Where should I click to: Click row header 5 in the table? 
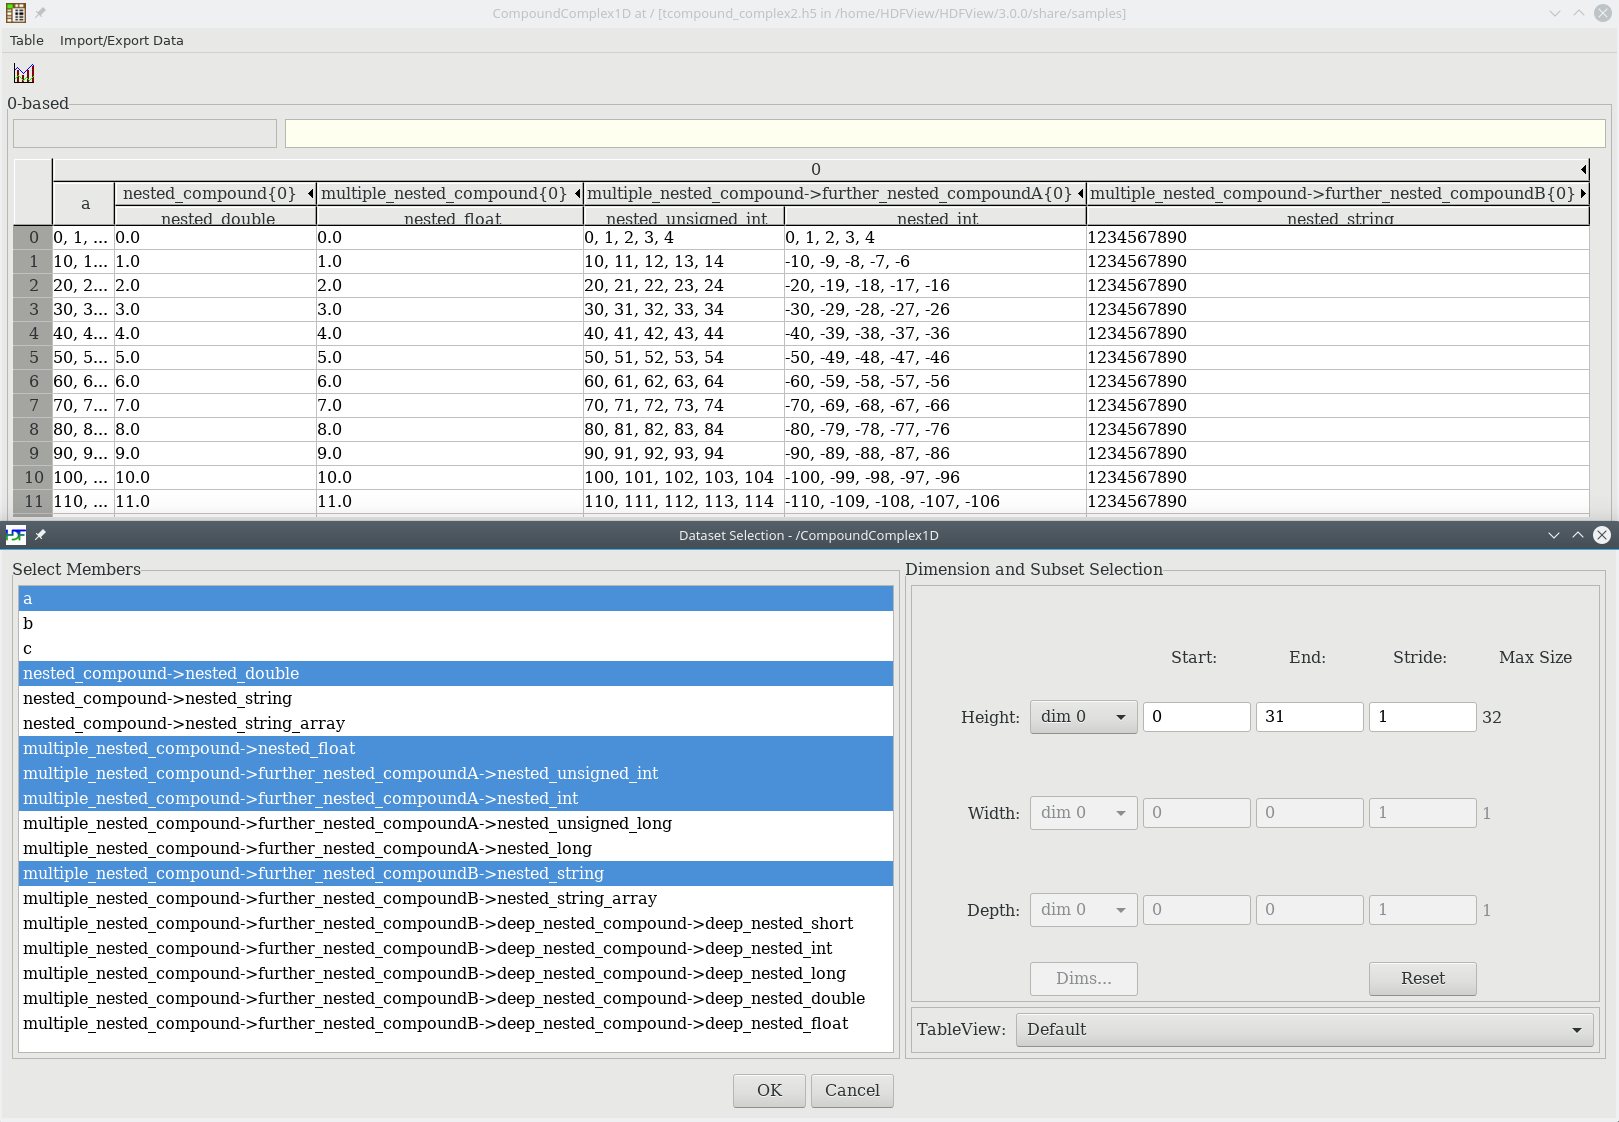click(x=33, y=358)
